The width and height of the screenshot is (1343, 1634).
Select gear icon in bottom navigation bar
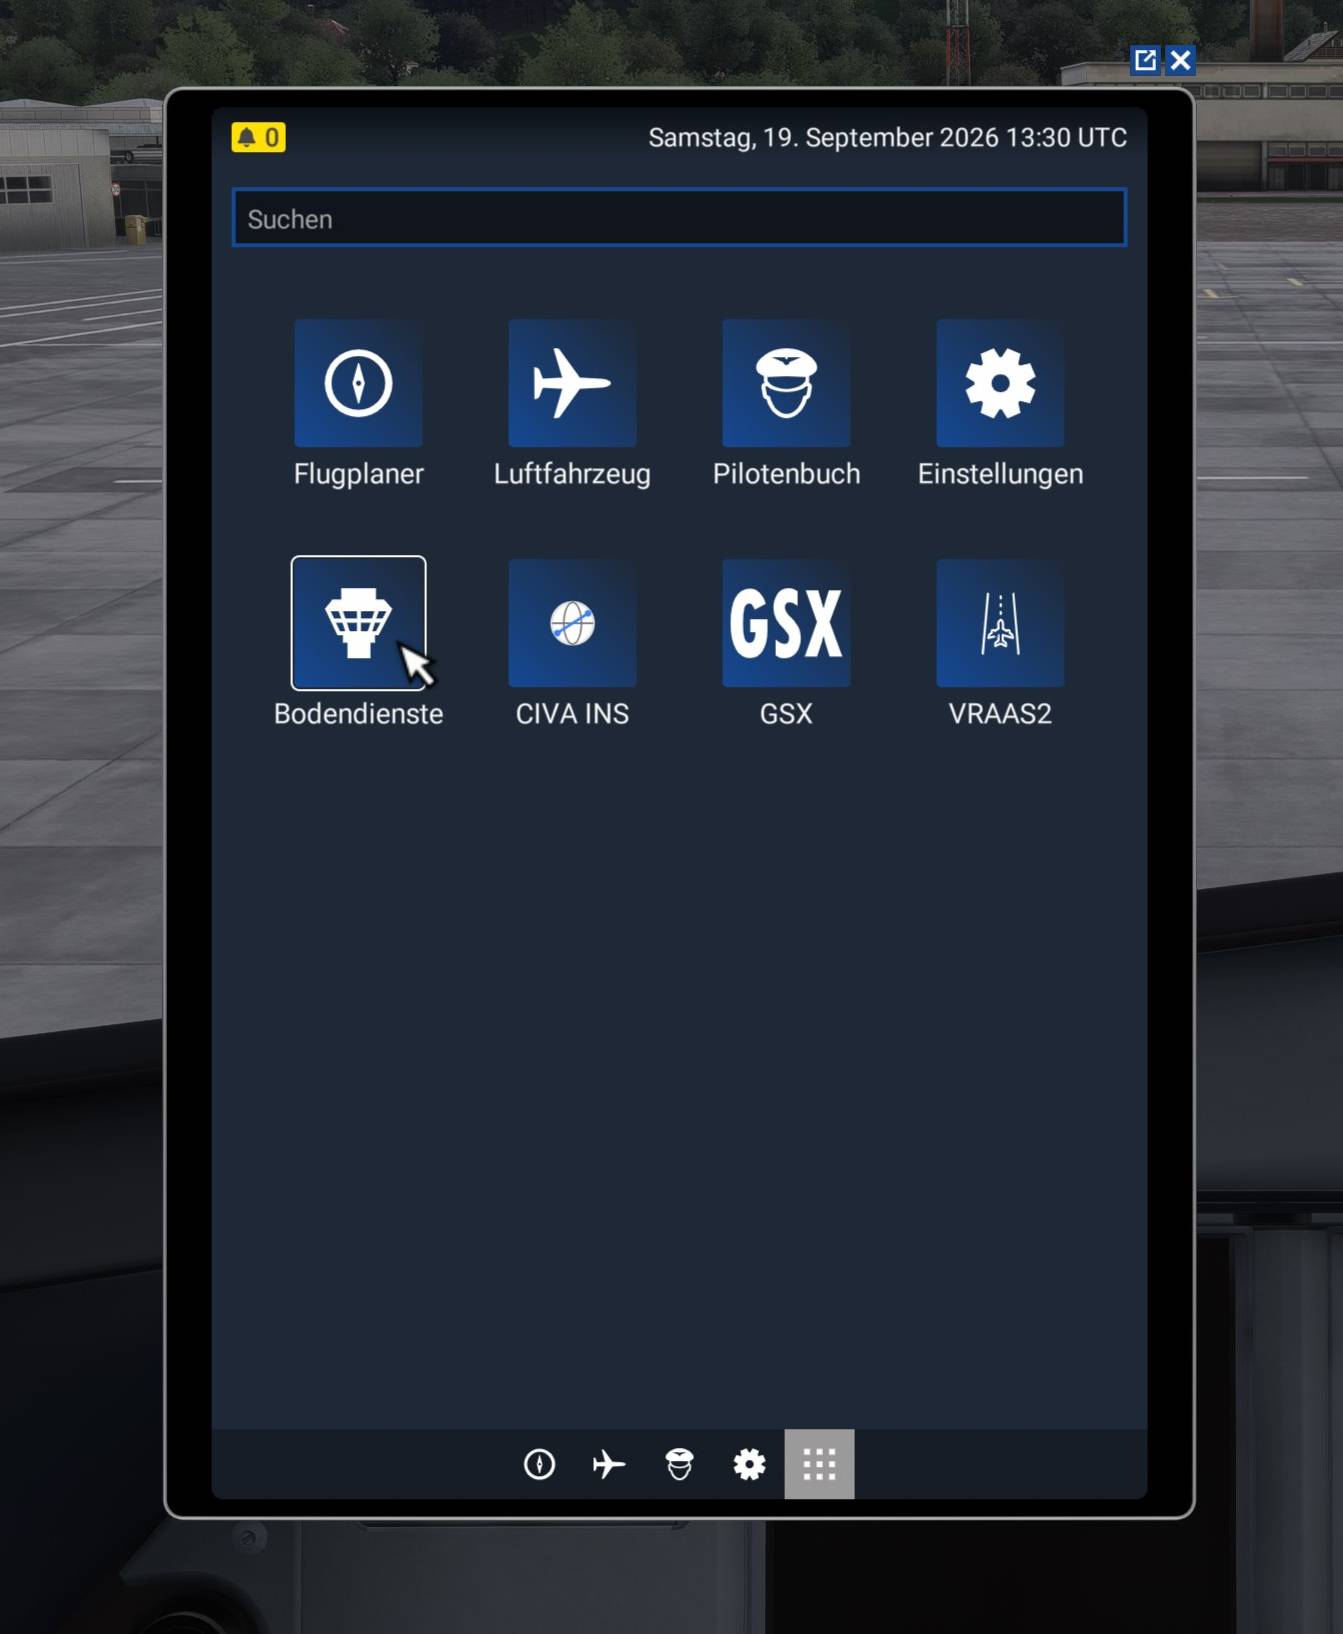click(749, 1464)
